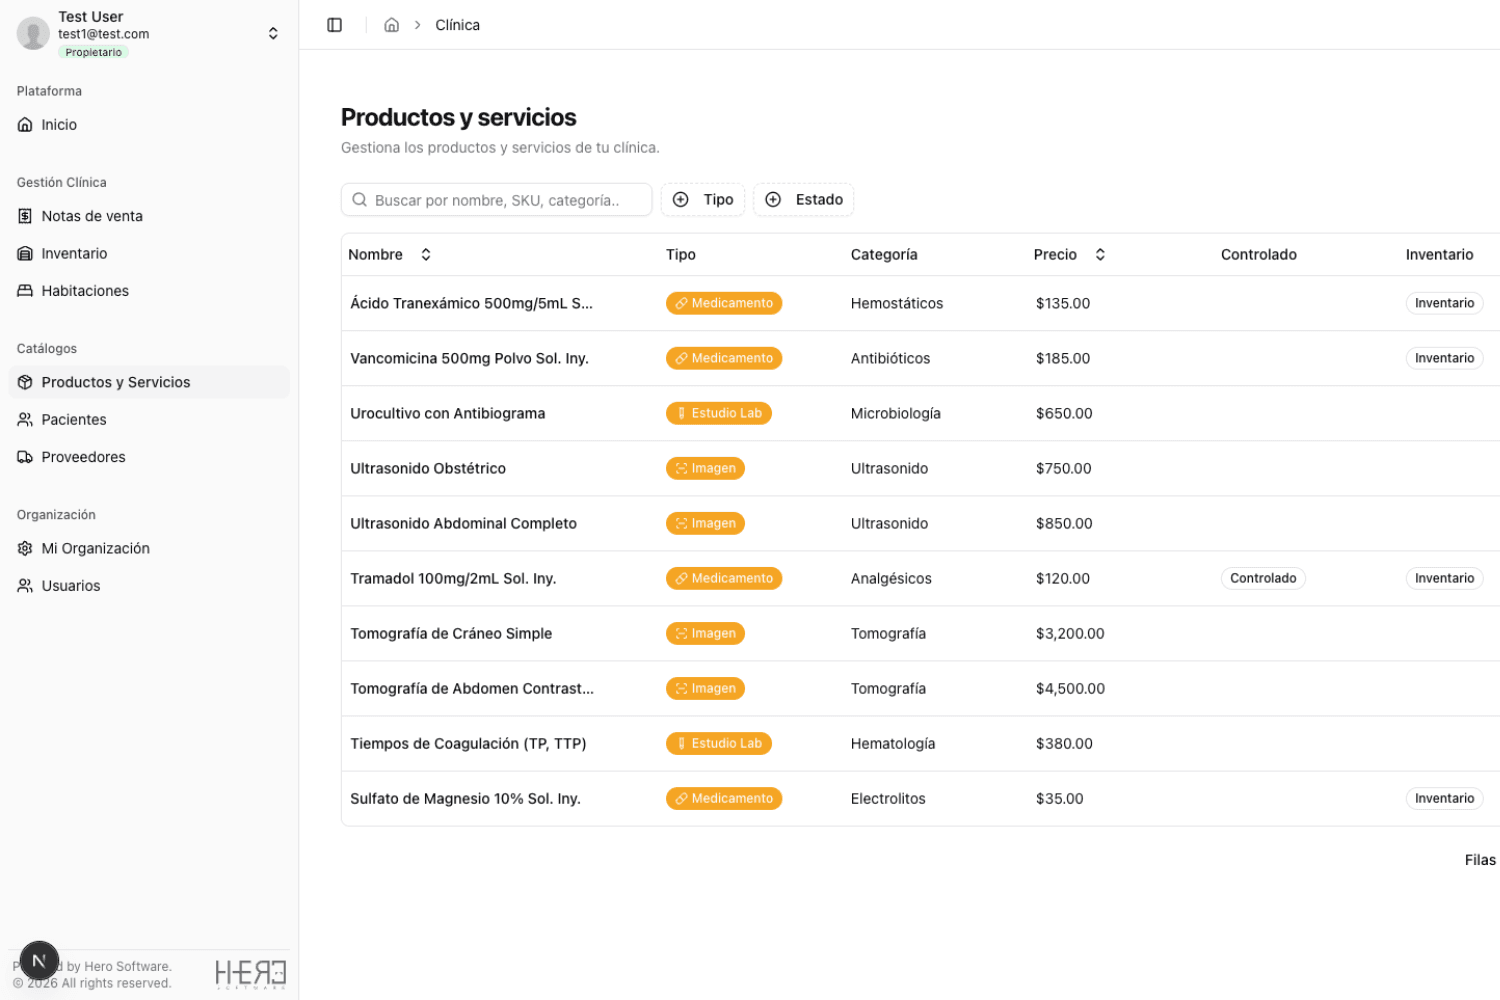Open Proveedores via its sidebar icon
The height and width of the screenshot is (1000, 1500).
24,456
